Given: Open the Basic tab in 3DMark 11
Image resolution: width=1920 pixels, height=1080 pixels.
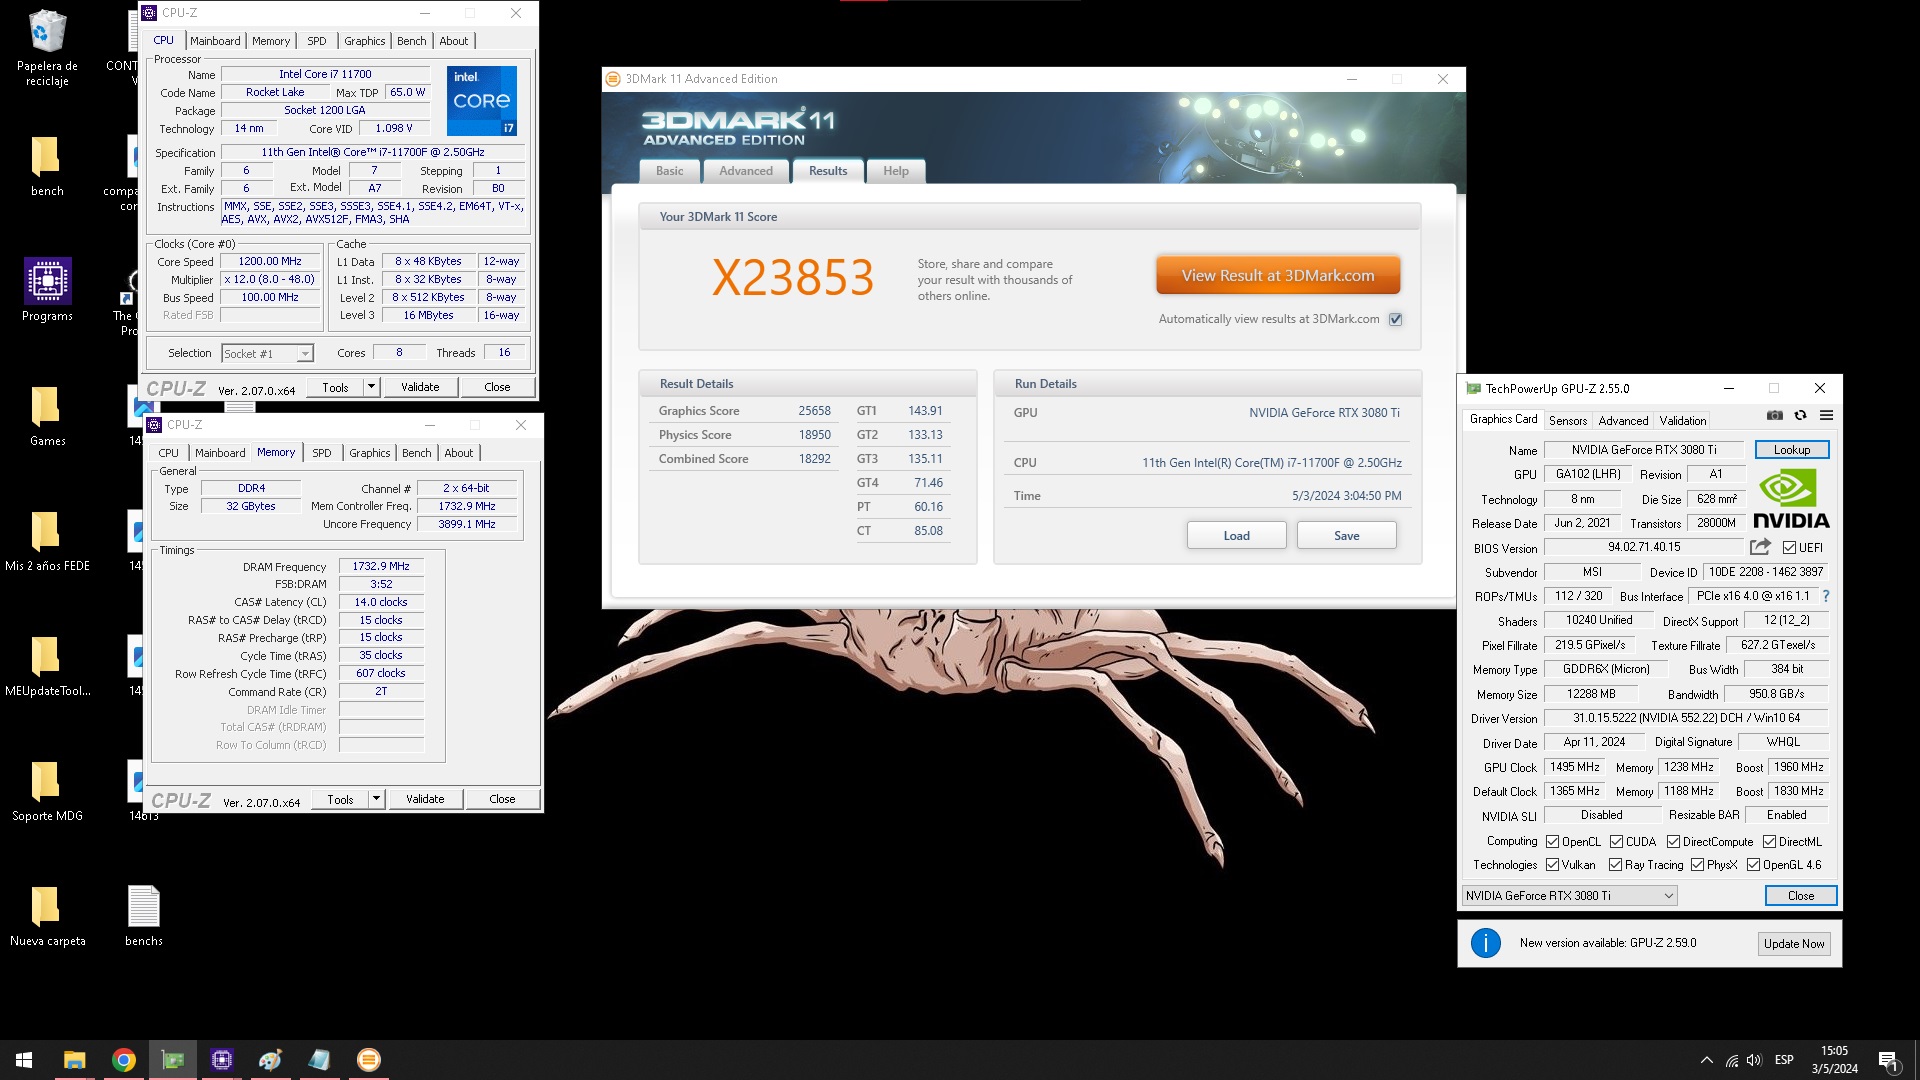Looking at the screenshot, I should (670, 171).
